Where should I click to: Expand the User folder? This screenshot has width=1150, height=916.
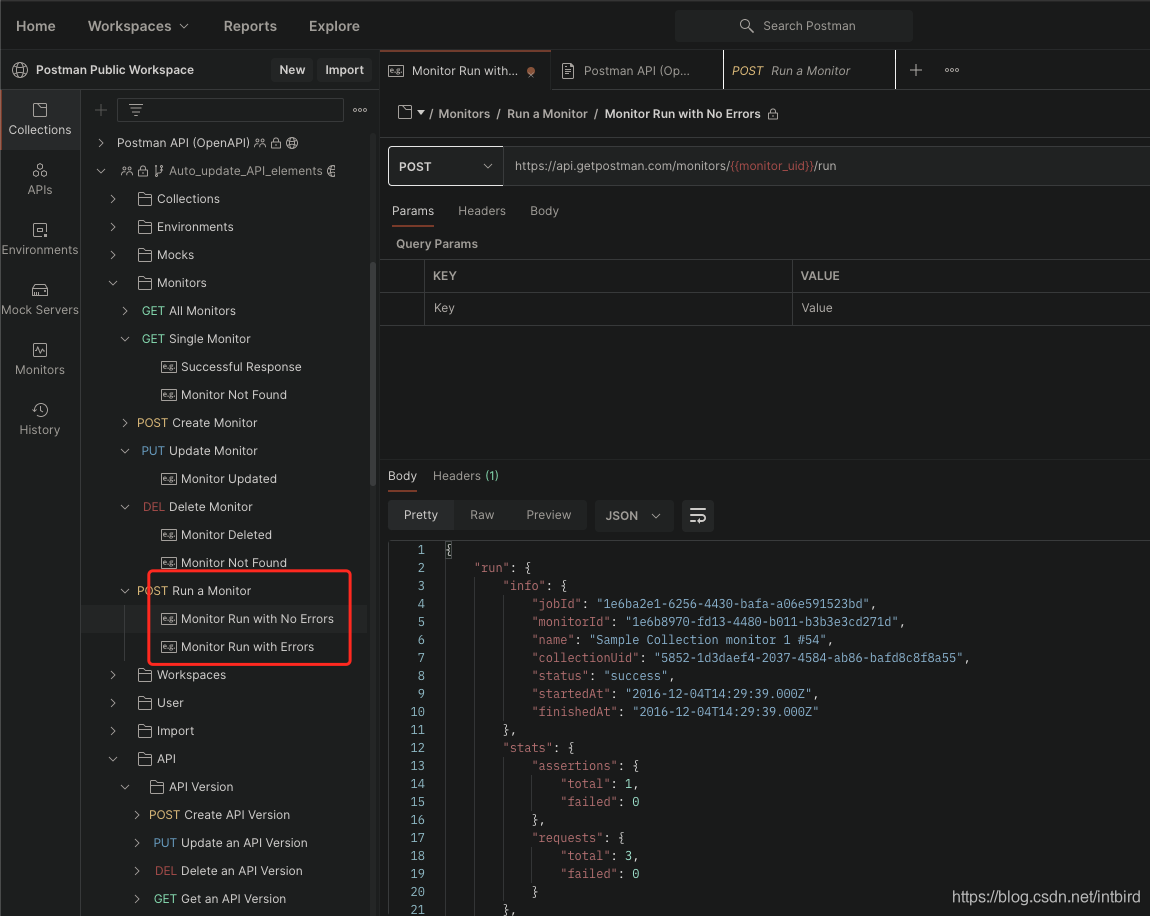click(x=113, y=703)
